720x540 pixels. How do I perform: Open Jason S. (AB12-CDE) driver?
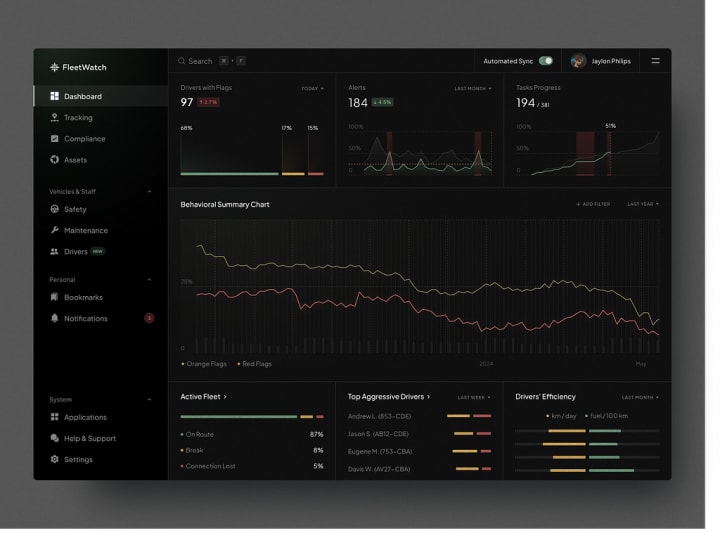pyautogui.click(x=379, y=434)
